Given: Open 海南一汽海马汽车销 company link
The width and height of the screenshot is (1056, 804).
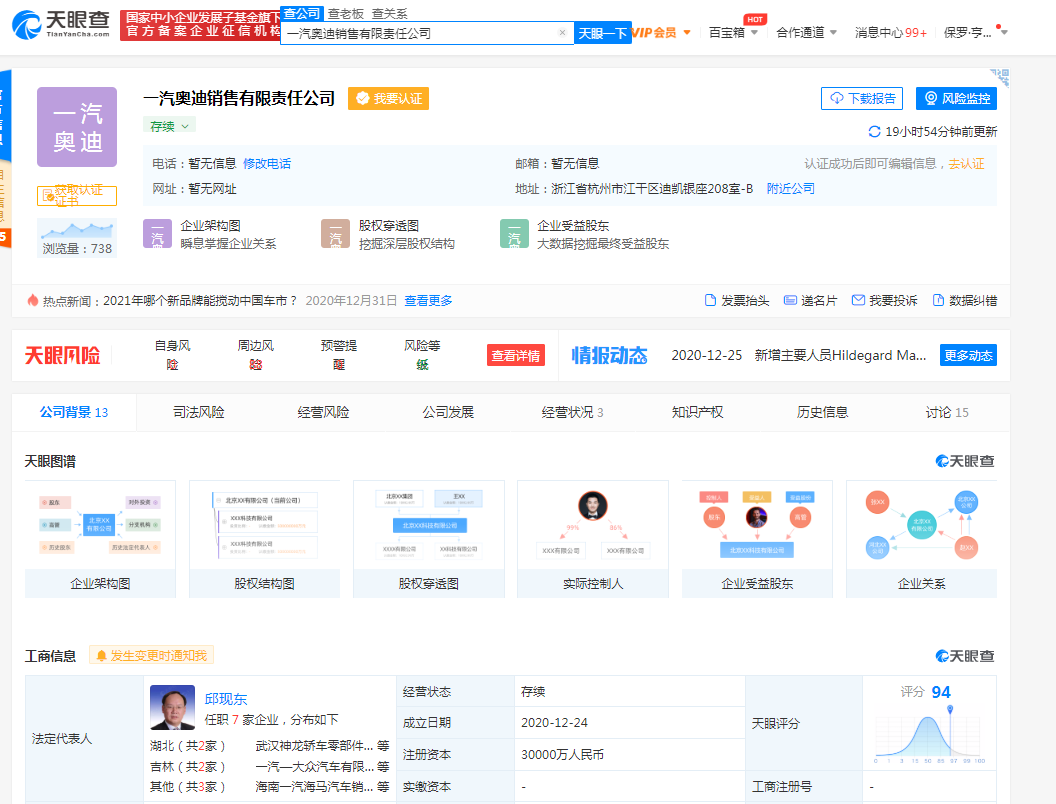Looking at the screenshot, I should pyautogui.click(x=315, y=786).
